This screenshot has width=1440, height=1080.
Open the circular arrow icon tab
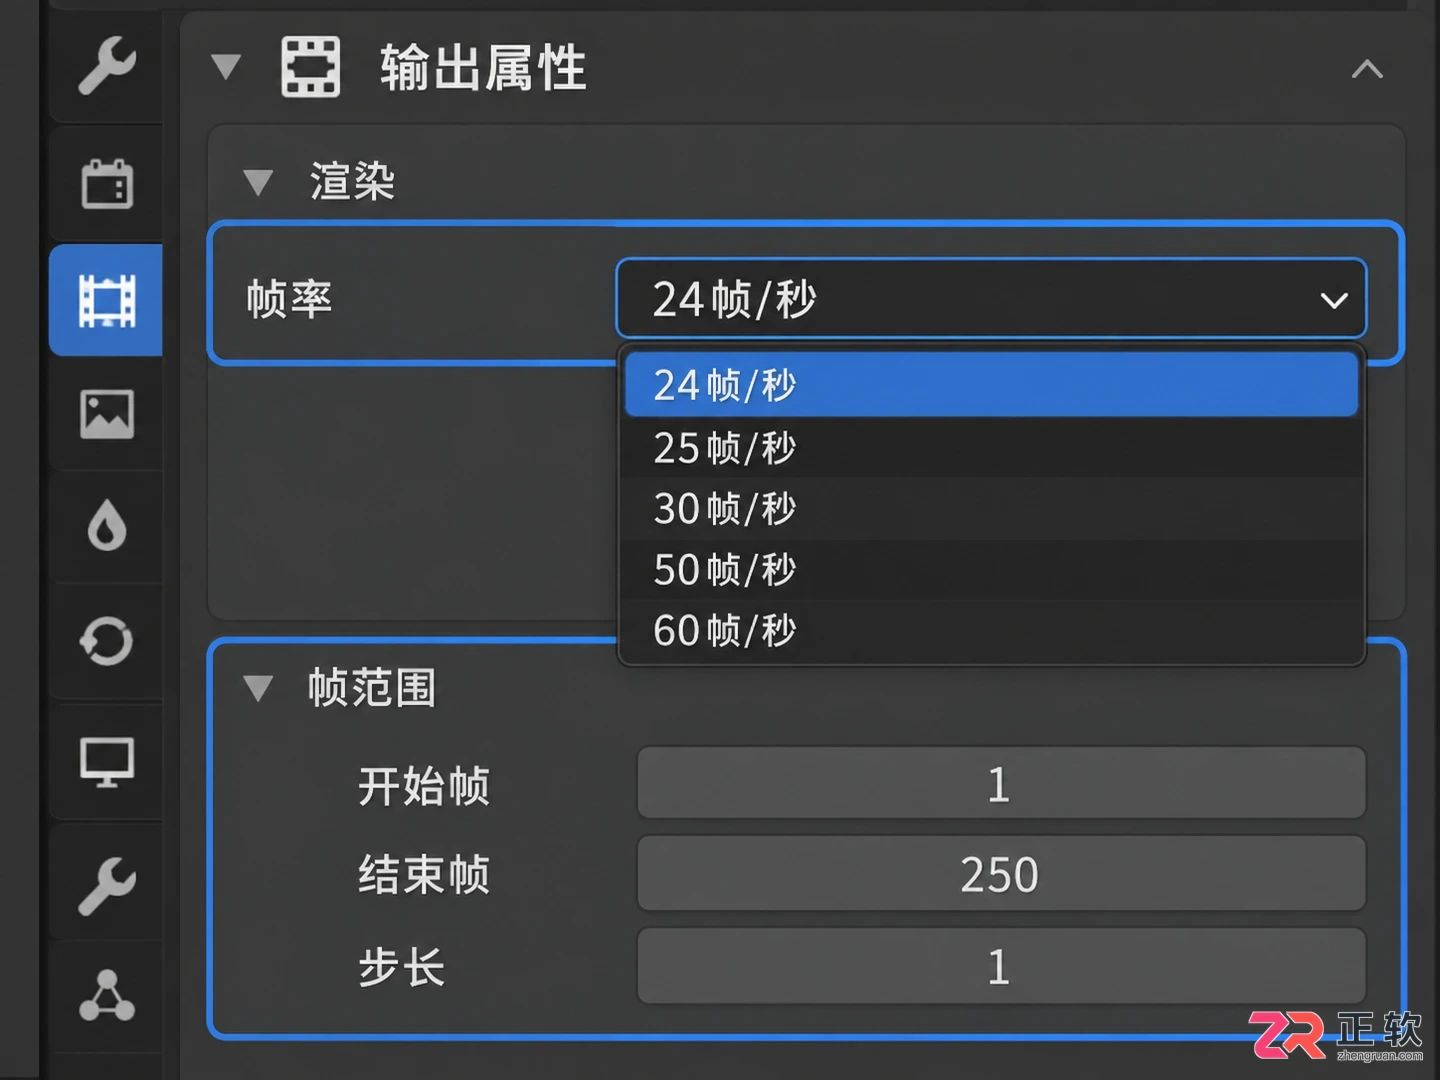pyautogui.click(x=106, y=642)
